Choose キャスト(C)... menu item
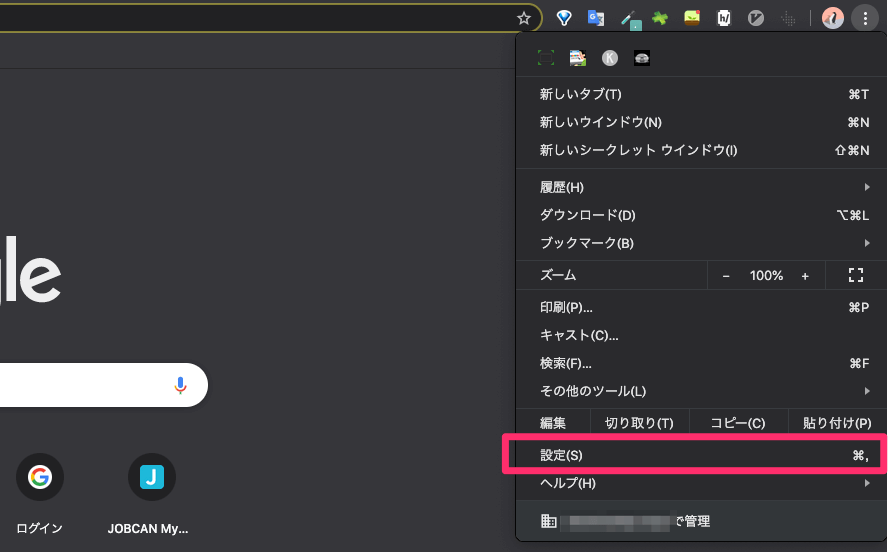The height and width of the screenshot is (552, 888). coord(701,335)
